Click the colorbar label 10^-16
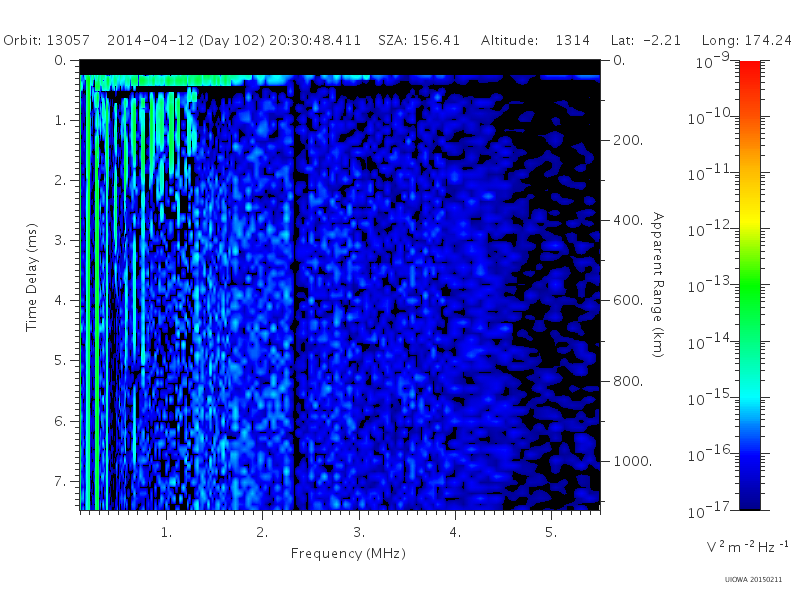 click(711, 454)
